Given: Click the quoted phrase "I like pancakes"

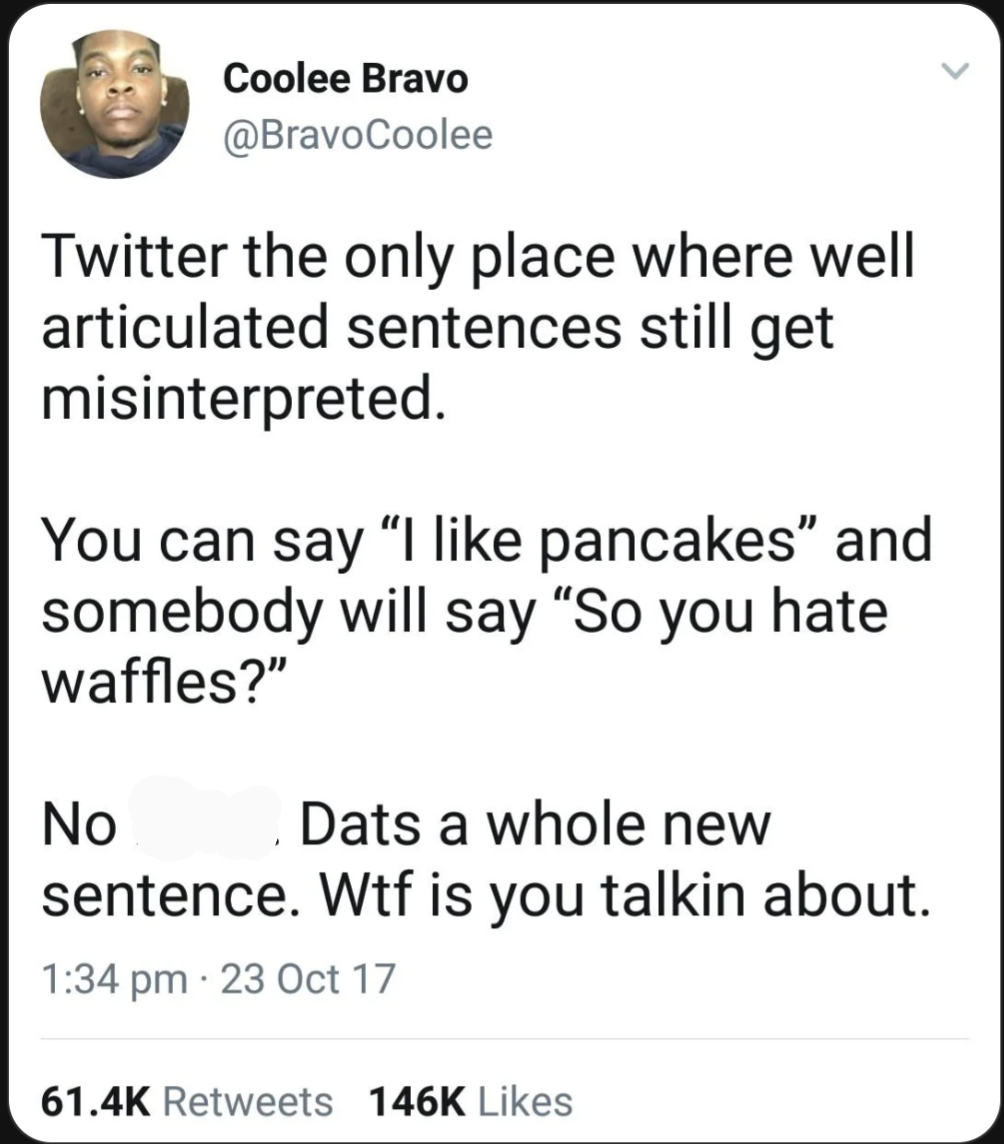Looking at the screenshot, I should (584, 543).
